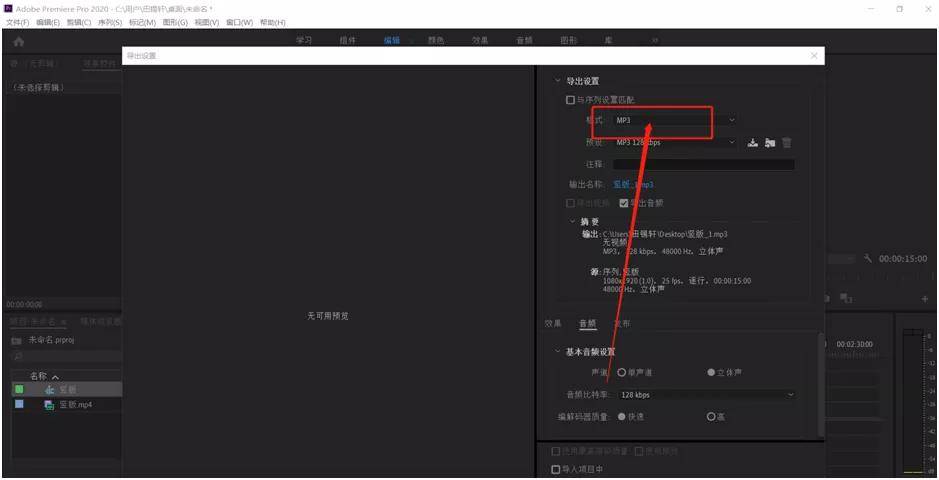Click the sequence icon for 竖版
Image resolution: width=939 pixels, height=480 pixels.
coord(50,390)
